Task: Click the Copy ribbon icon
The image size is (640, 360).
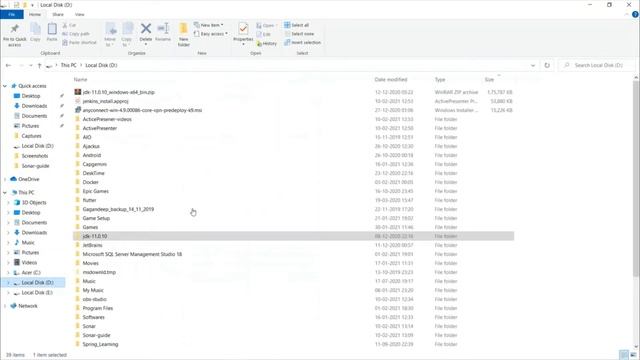Action: pos(36,29)
